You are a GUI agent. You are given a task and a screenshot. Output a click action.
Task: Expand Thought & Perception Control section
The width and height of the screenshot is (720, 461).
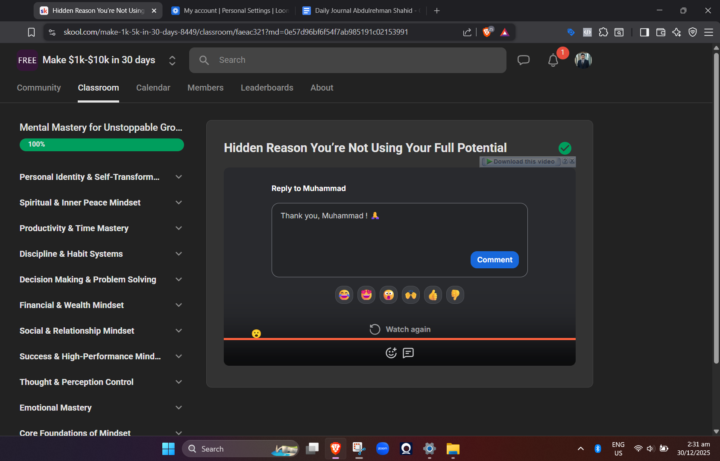pyautogui.click(x=179, y=382)
